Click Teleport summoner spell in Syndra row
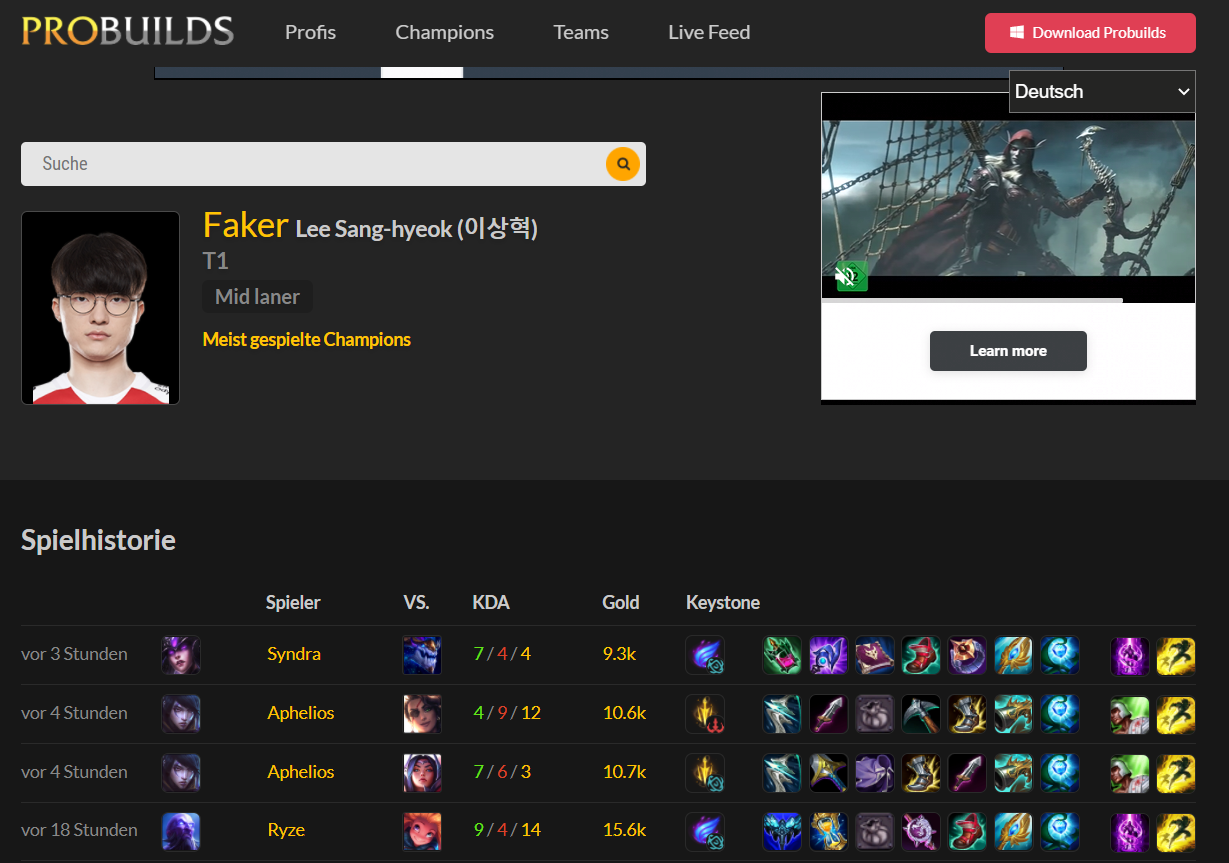Viewport: 1229px width, 863px height. [1130, 655]
